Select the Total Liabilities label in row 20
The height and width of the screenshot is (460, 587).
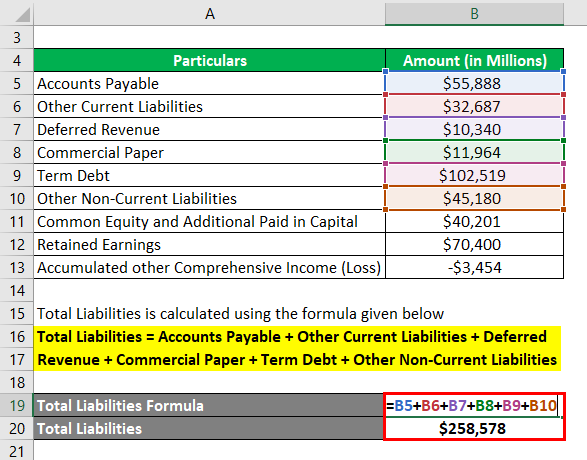tap(209, 429)
